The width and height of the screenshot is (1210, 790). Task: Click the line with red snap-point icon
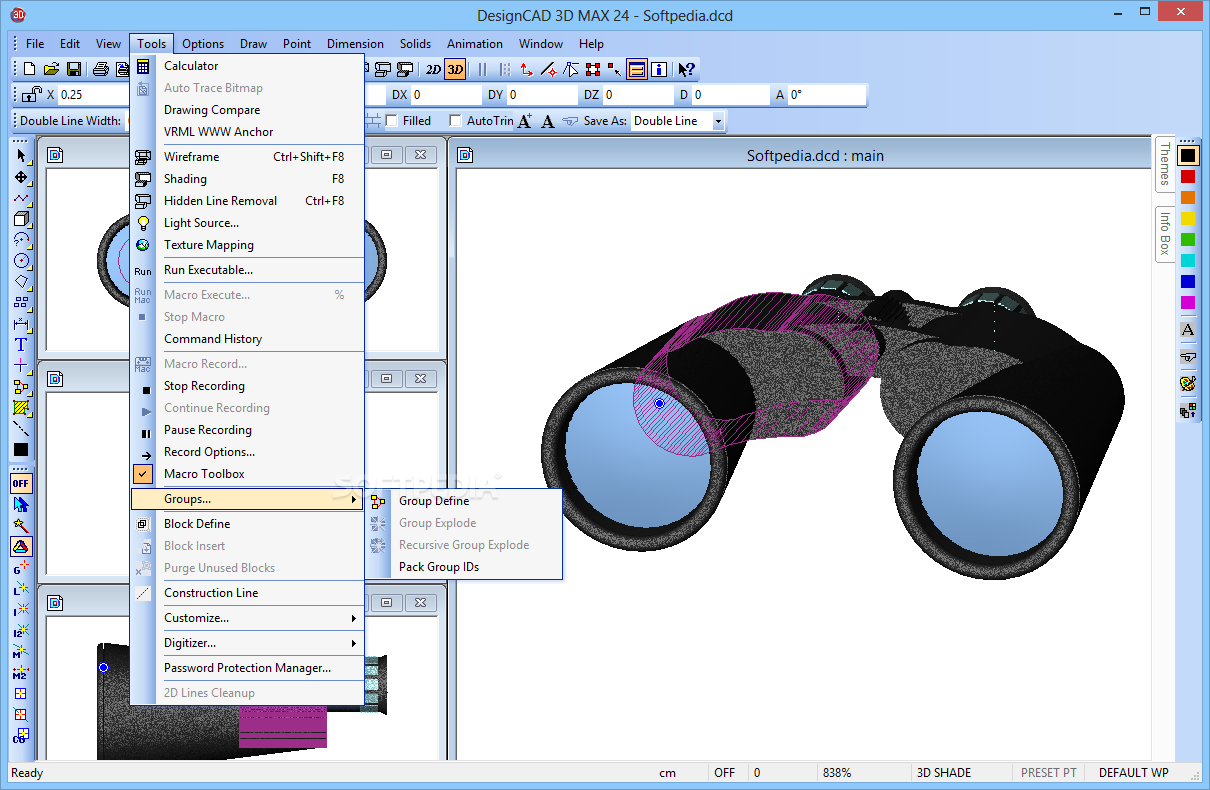(x=548, y=69)
